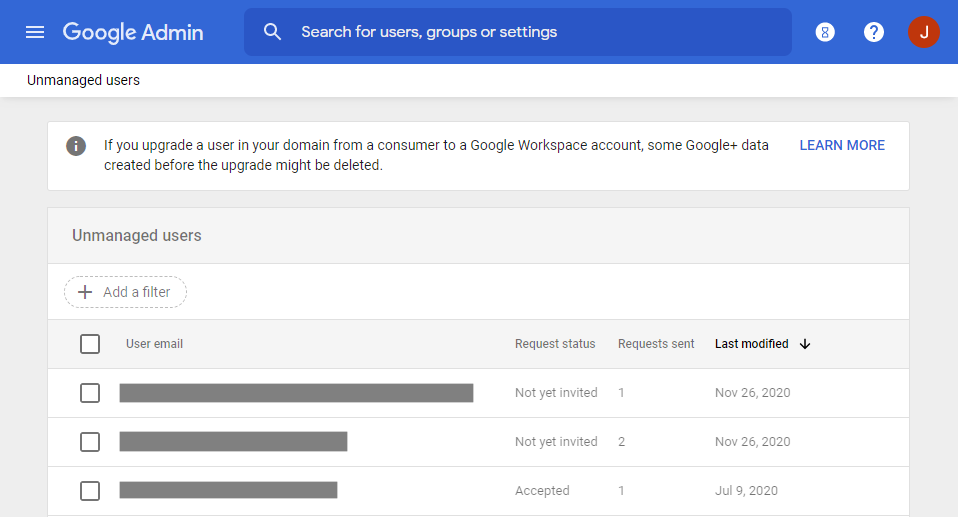Open the hourglass tasks icon
Image resolution: width=958 pixels, height=517 pixels.
825,32
